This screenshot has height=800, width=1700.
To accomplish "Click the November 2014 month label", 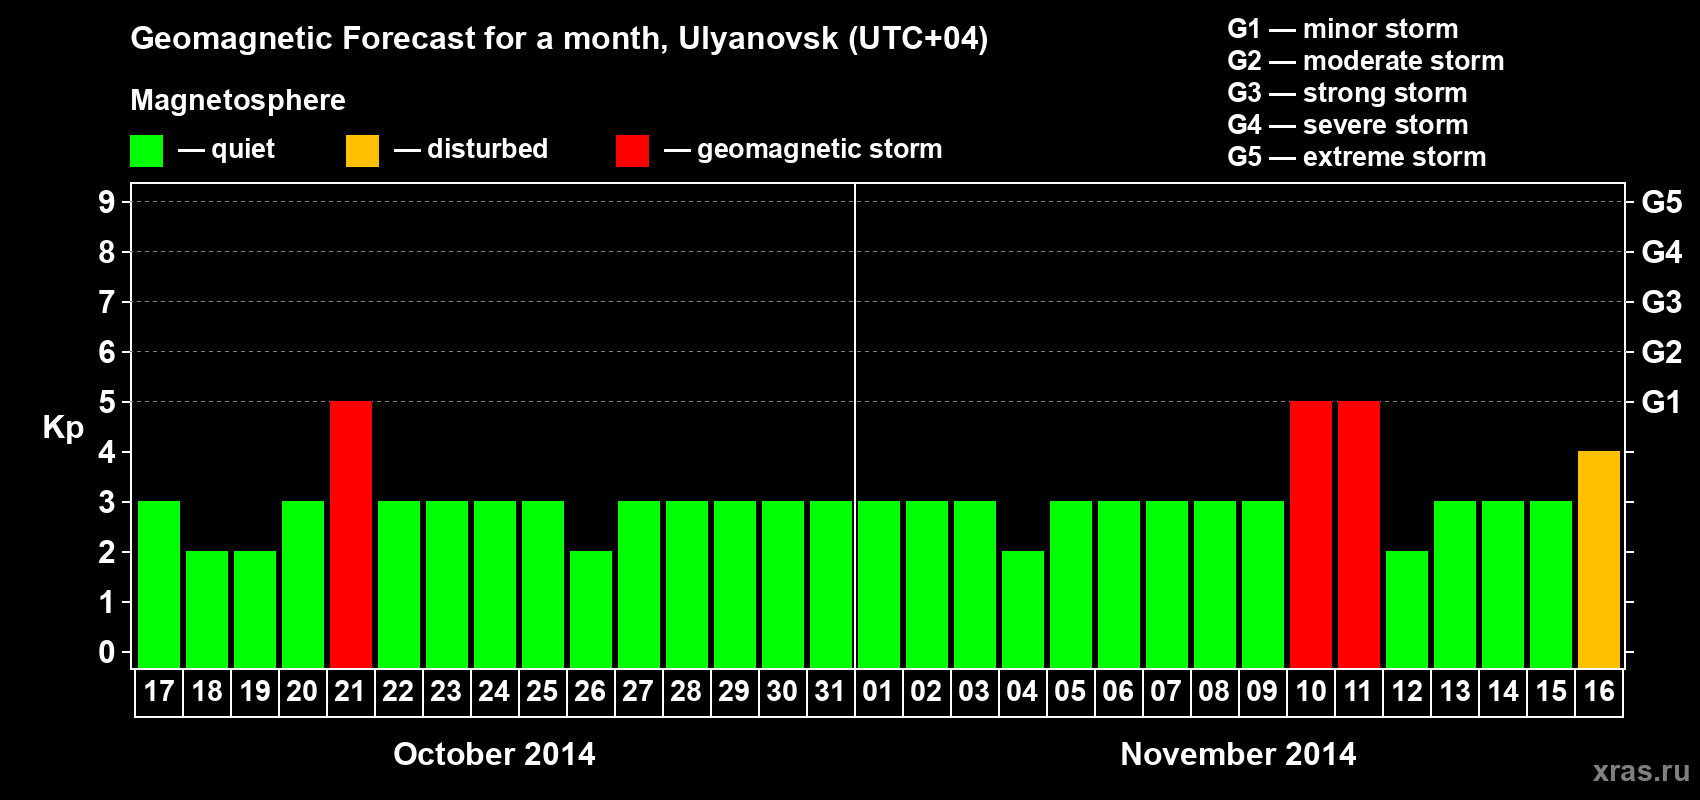I will pyautogui.click(x=1238, y=754).
